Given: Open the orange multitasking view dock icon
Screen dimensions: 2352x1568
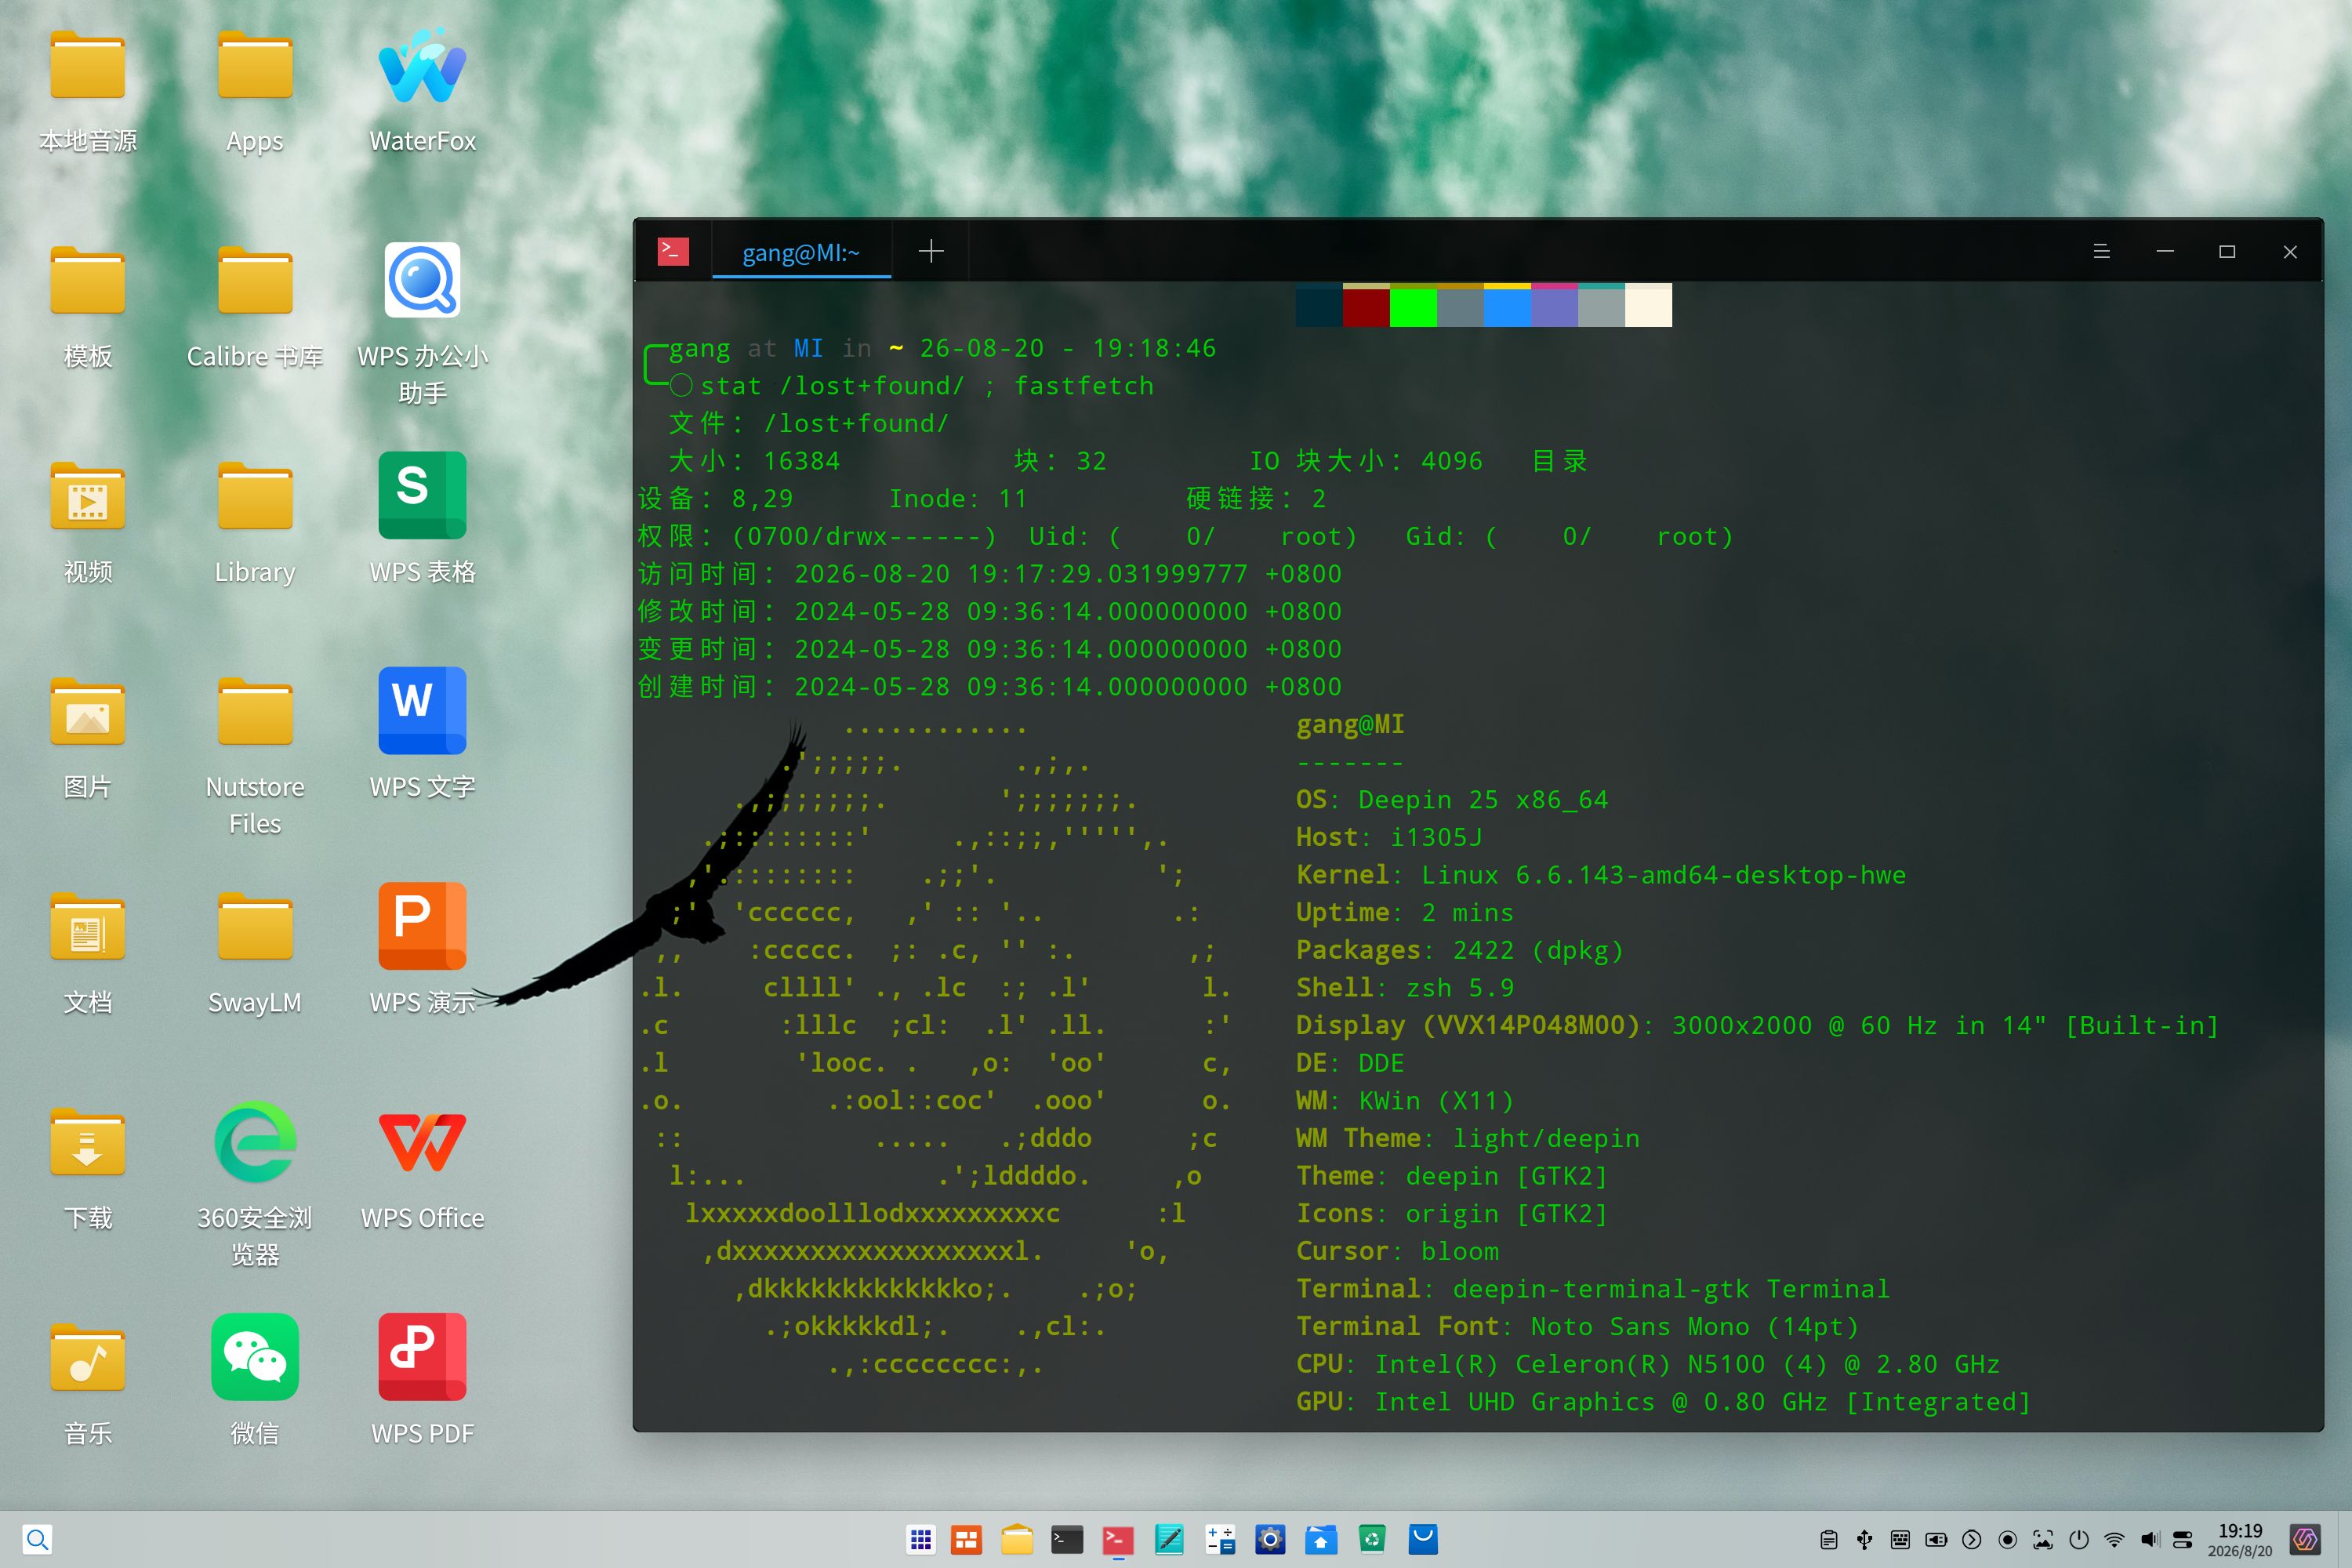Looking at the screenshot, I should click(x=966, y=1540).
